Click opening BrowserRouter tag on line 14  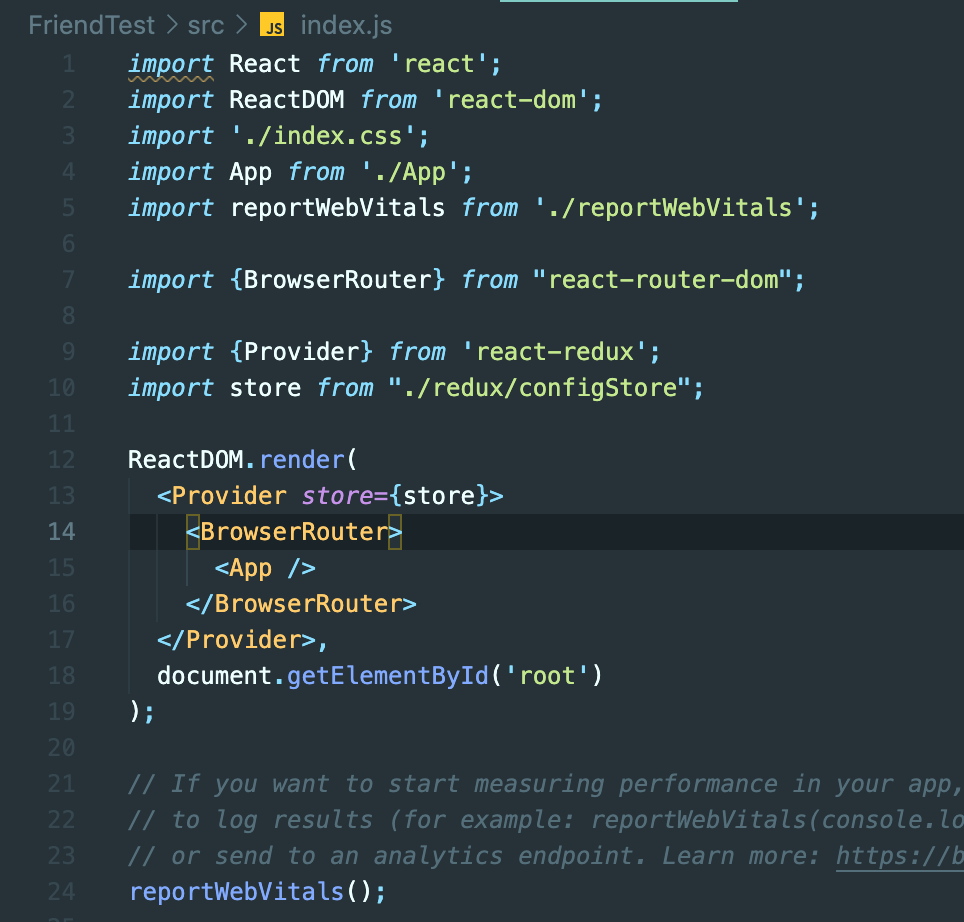click(294, 532)
